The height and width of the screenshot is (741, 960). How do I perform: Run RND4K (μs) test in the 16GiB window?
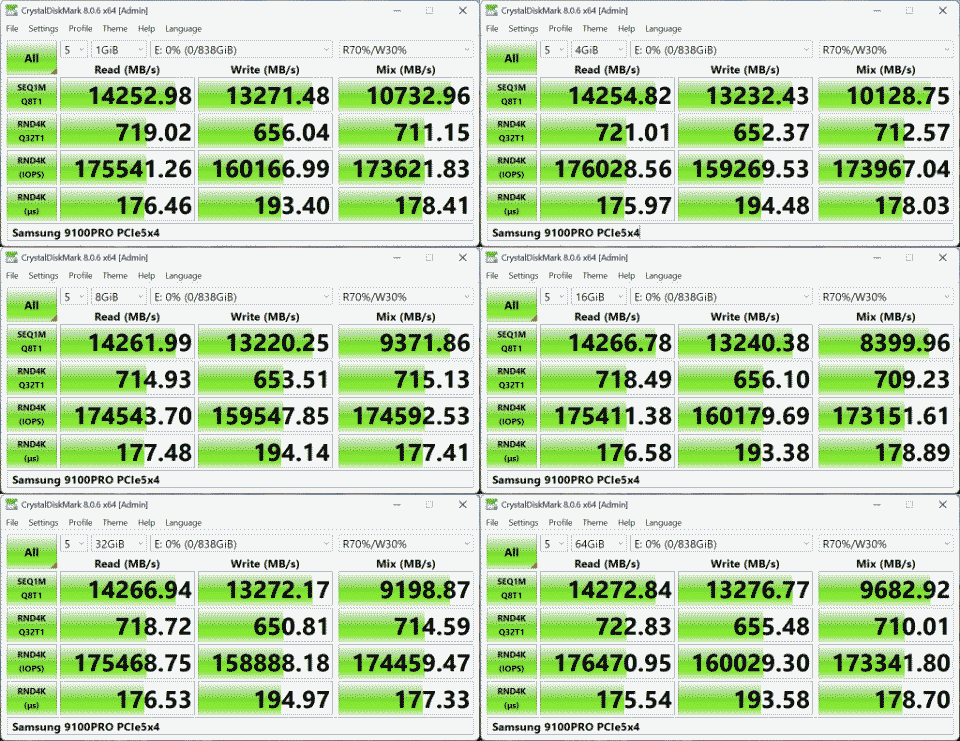(512, 451)
